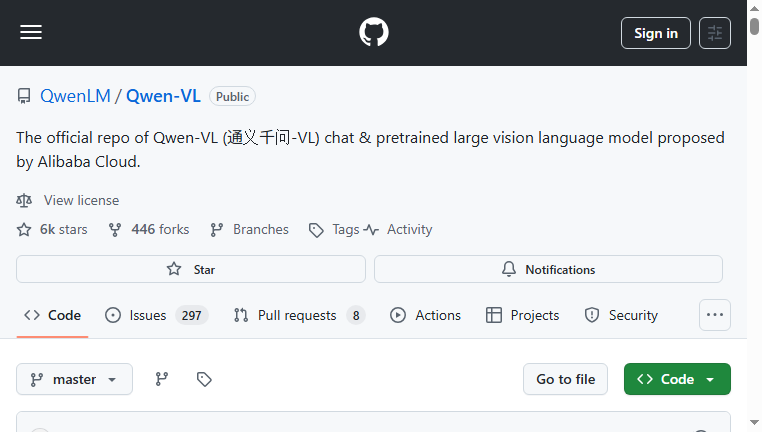Click the fork icon beside 446 forks
Screen dimensions: 762x432
pyautogui.click(x=115, y=229)
